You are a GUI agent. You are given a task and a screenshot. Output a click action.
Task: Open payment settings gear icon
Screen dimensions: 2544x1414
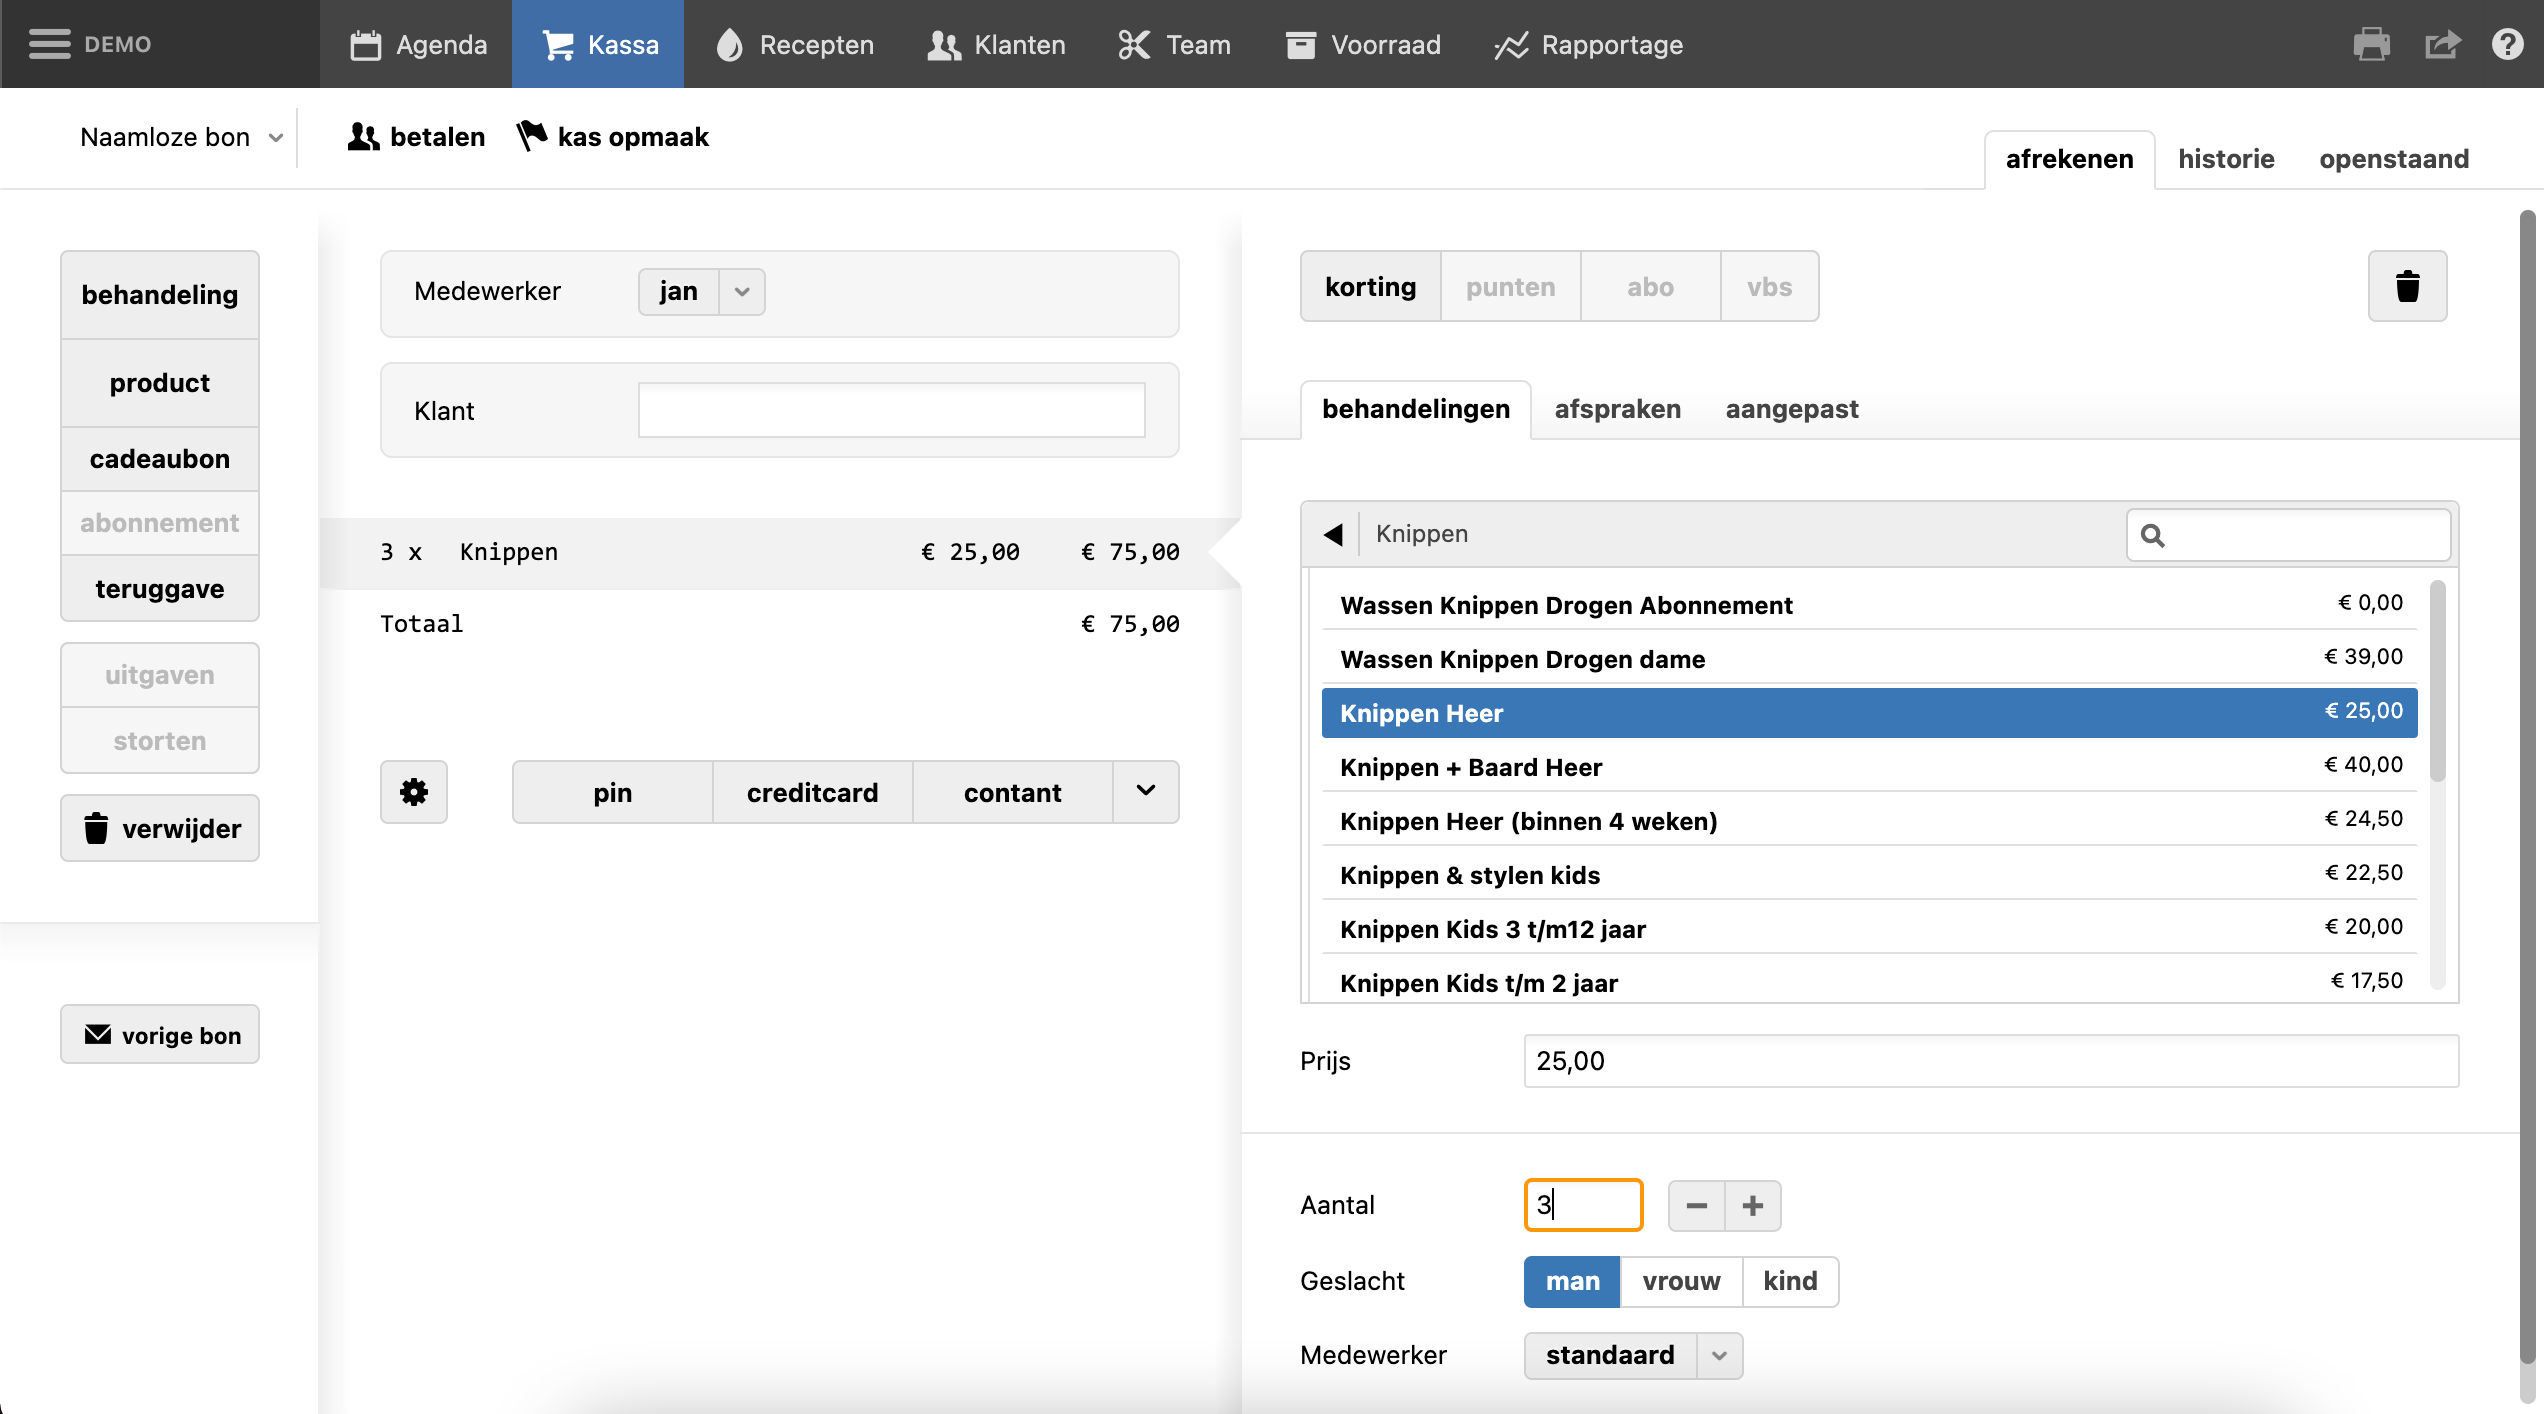pos(414,792)
